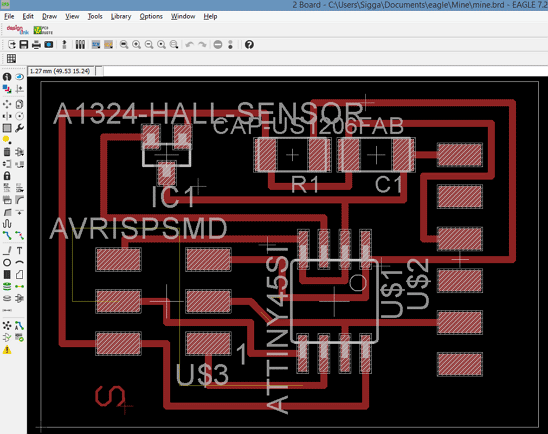The height and width of the screenshot is (434, 548).
Task: Run the Ratsnest tool
Action: 7,326
